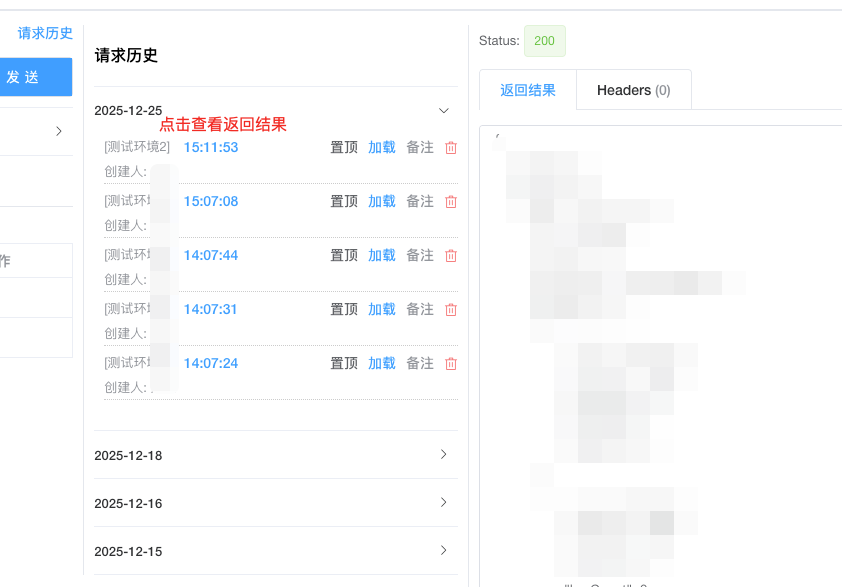
Task: Switch to the Headers tab
Action: pyautogui.click(x=633, y=90)
